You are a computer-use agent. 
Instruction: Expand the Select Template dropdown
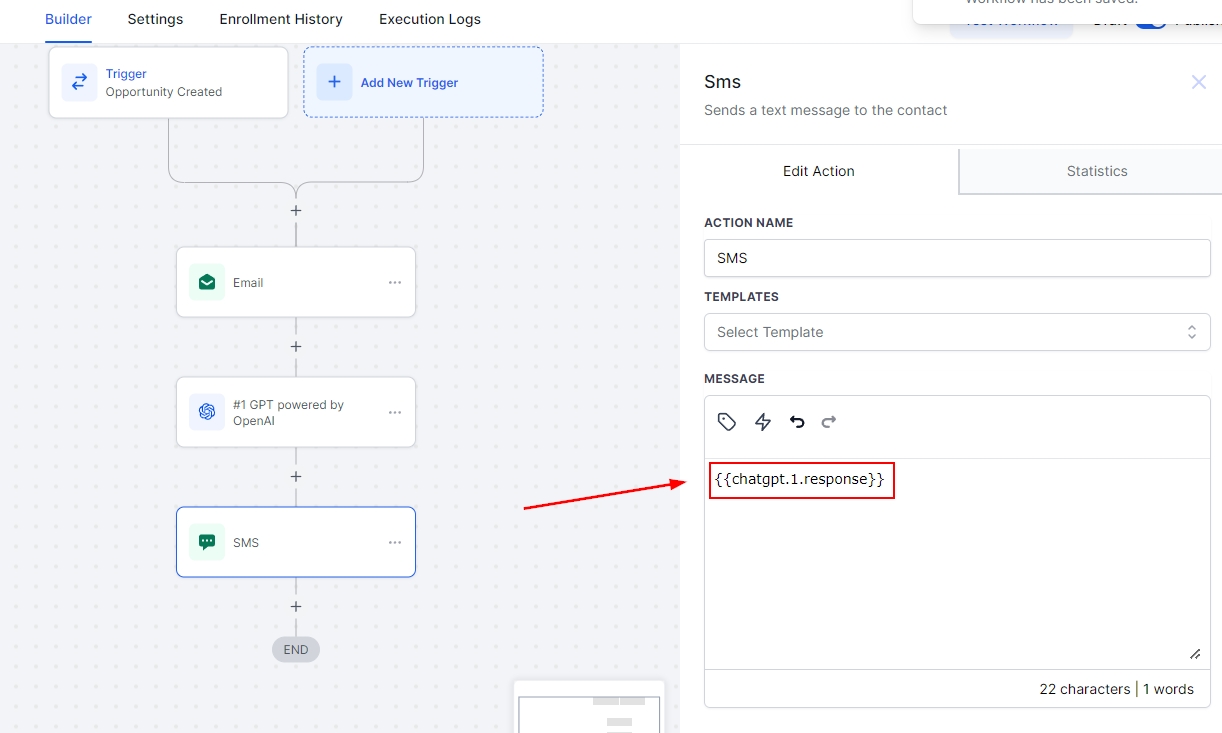click(x=957, y=332)
